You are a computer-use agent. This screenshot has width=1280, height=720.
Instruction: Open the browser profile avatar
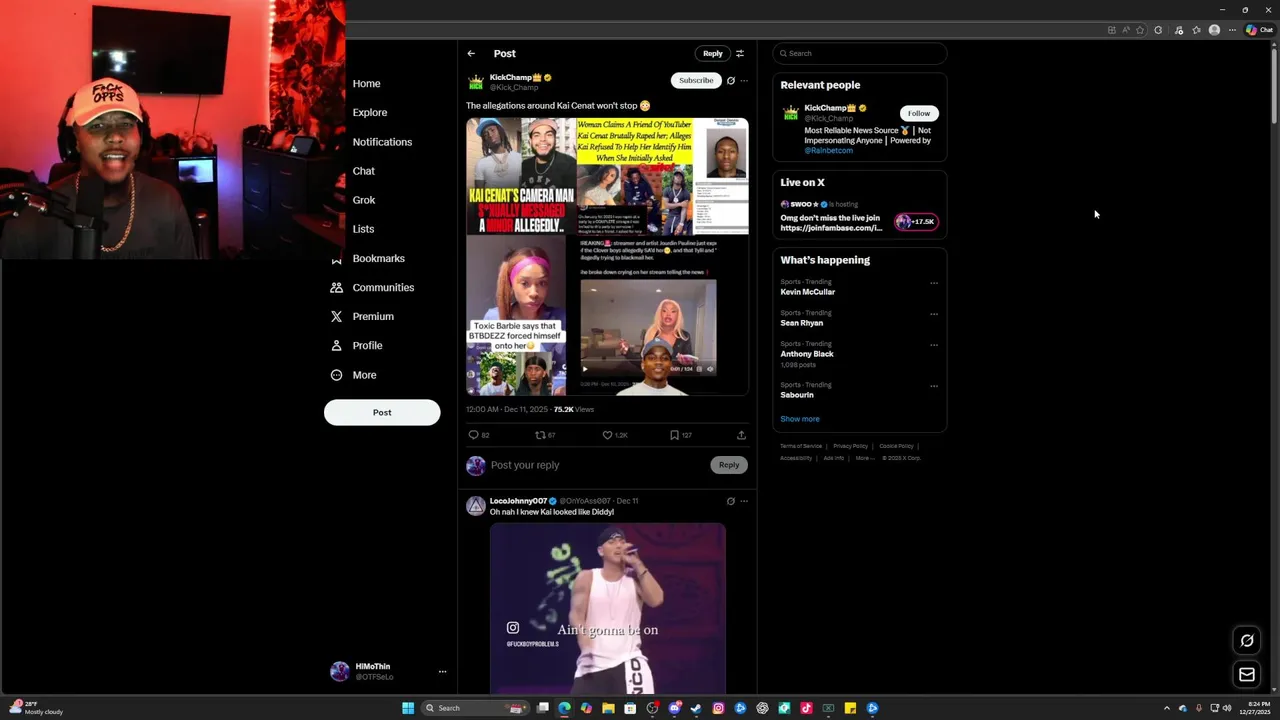1214,30
